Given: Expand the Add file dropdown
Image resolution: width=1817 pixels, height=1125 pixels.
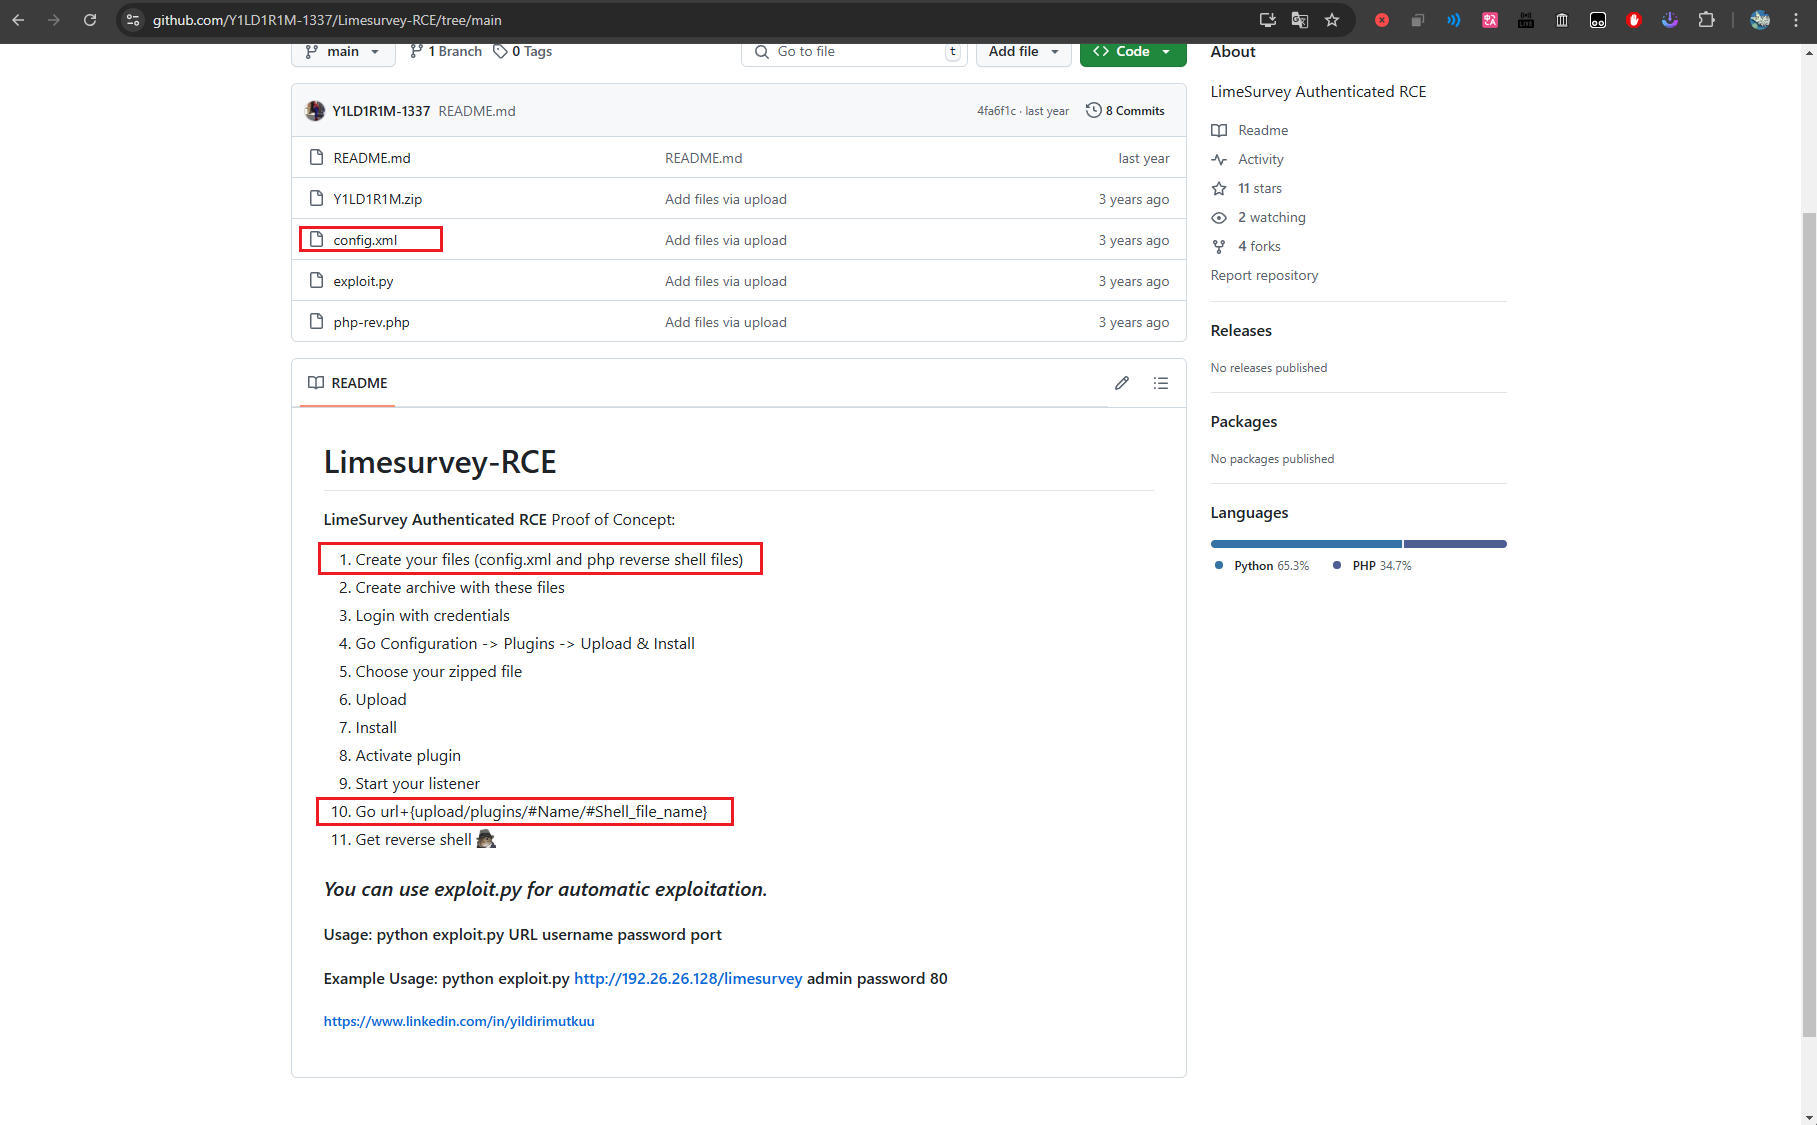Looking at the screenshot, I should [x=1023, y=52].
